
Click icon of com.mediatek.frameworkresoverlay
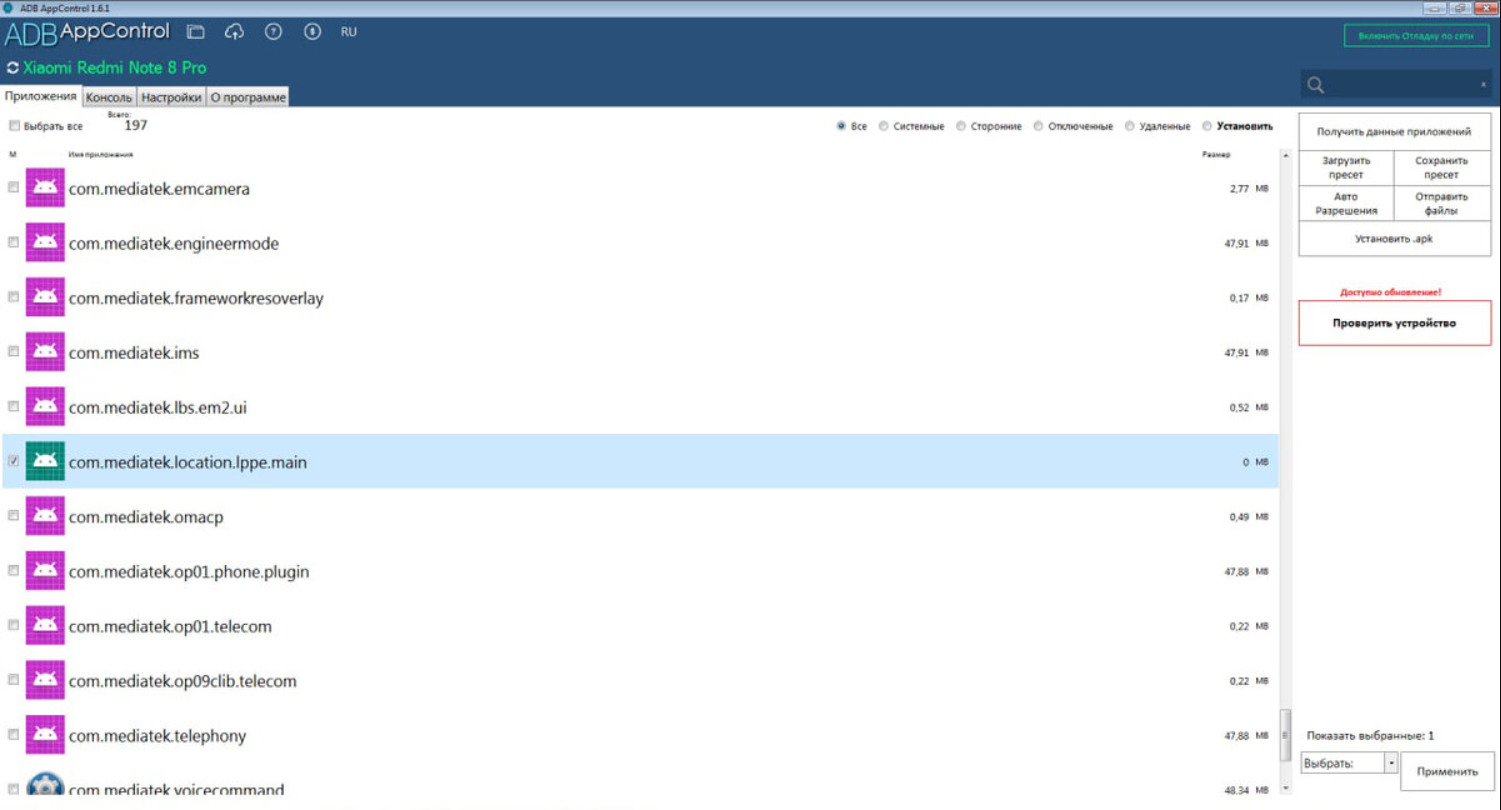pyautogui.click(x=45, y=297)
